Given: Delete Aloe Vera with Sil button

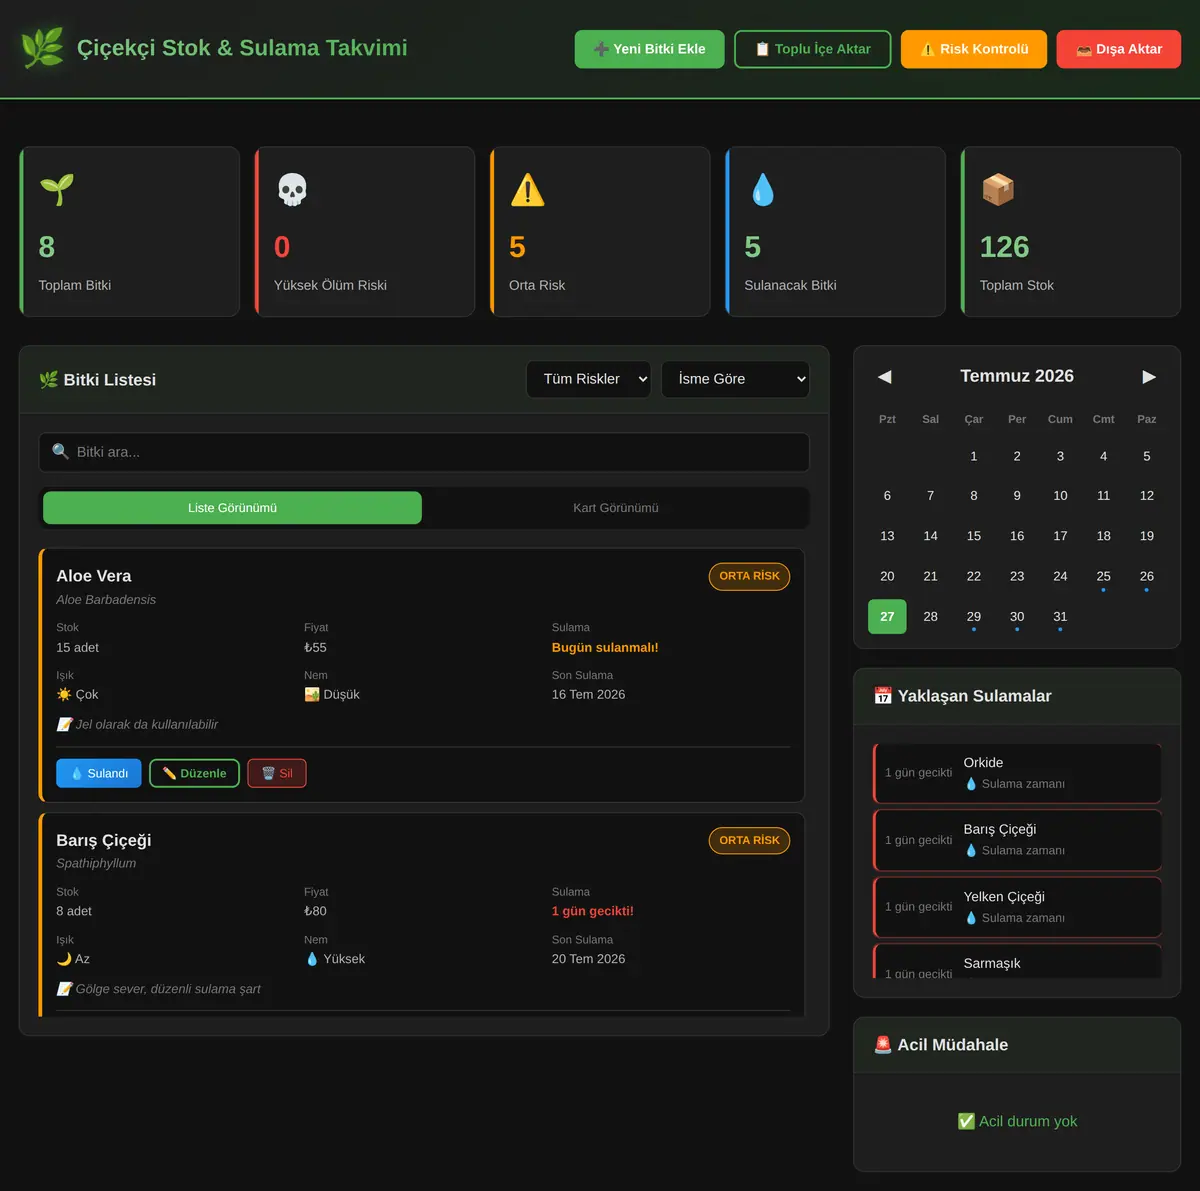Looking at the screenshot, I should tap(277, 774).
